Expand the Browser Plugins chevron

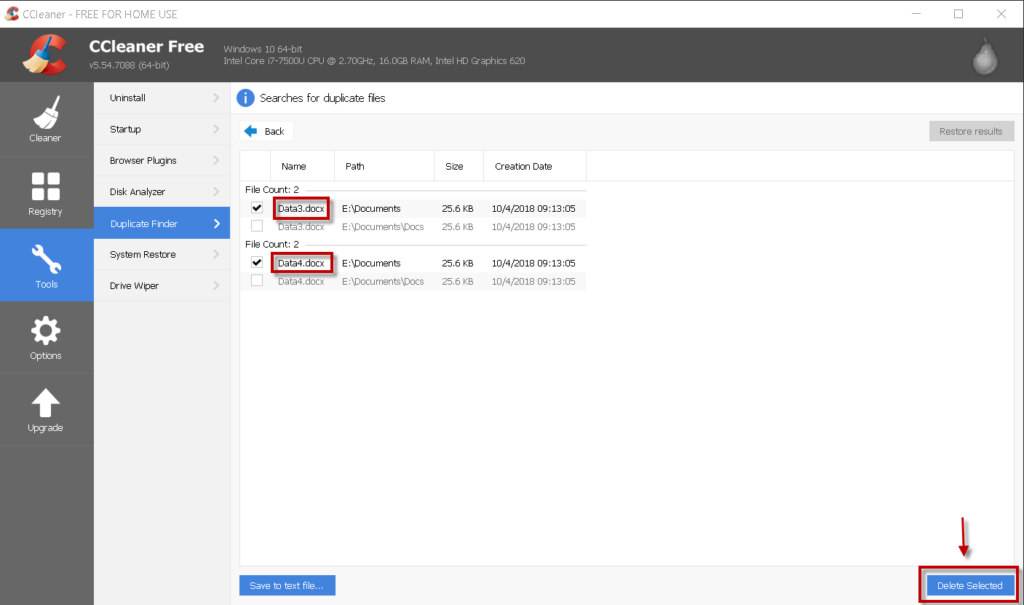(x=216, y=160)
